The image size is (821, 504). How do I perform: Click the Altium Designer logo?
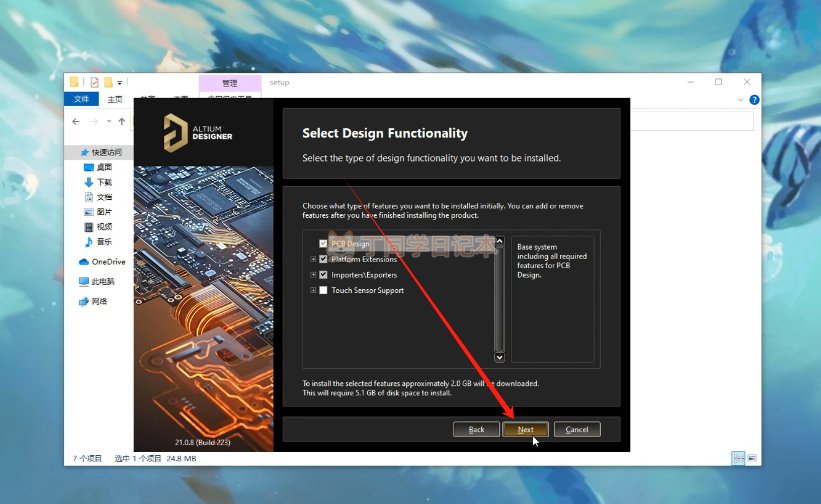pos(198,132)
